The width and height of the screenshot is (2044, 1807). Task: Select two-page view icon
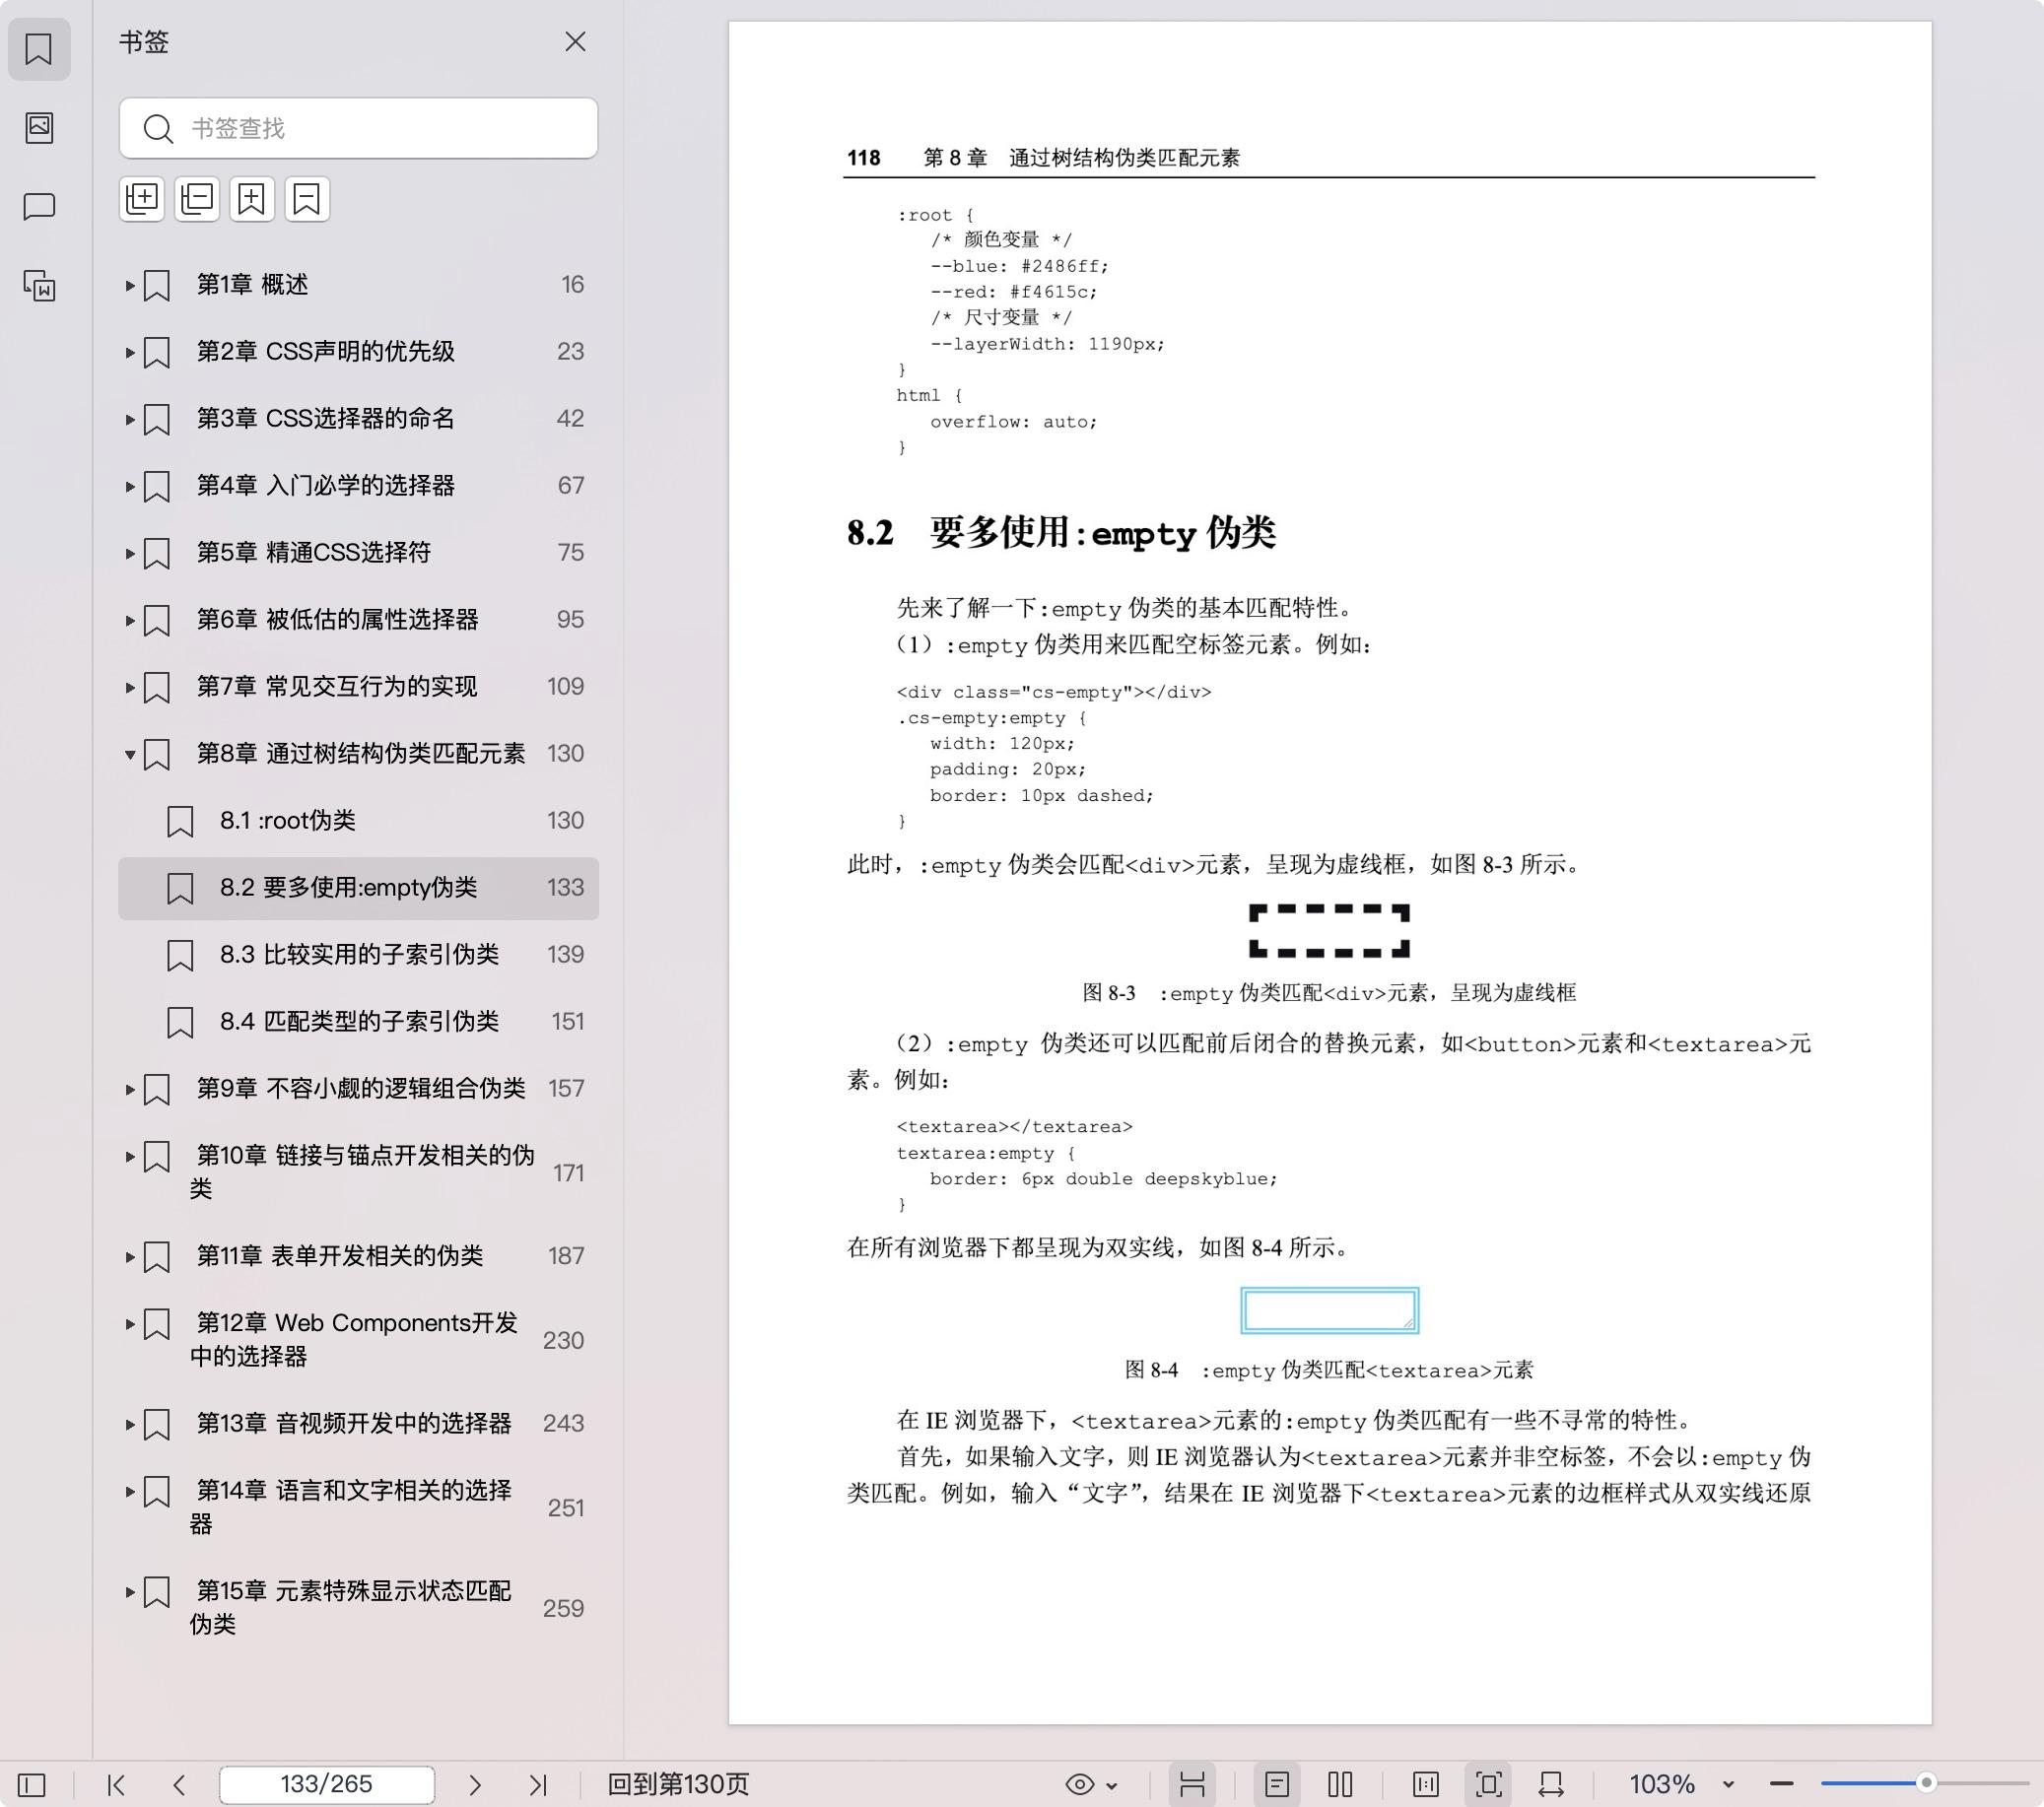(1340, 1784)
